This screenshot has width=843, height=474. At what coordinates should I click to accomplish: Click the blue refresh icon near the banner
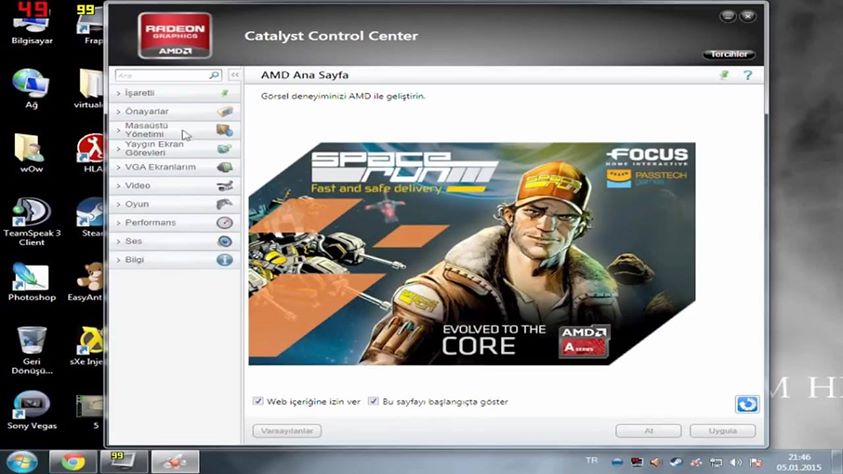(x=747, y=404)
